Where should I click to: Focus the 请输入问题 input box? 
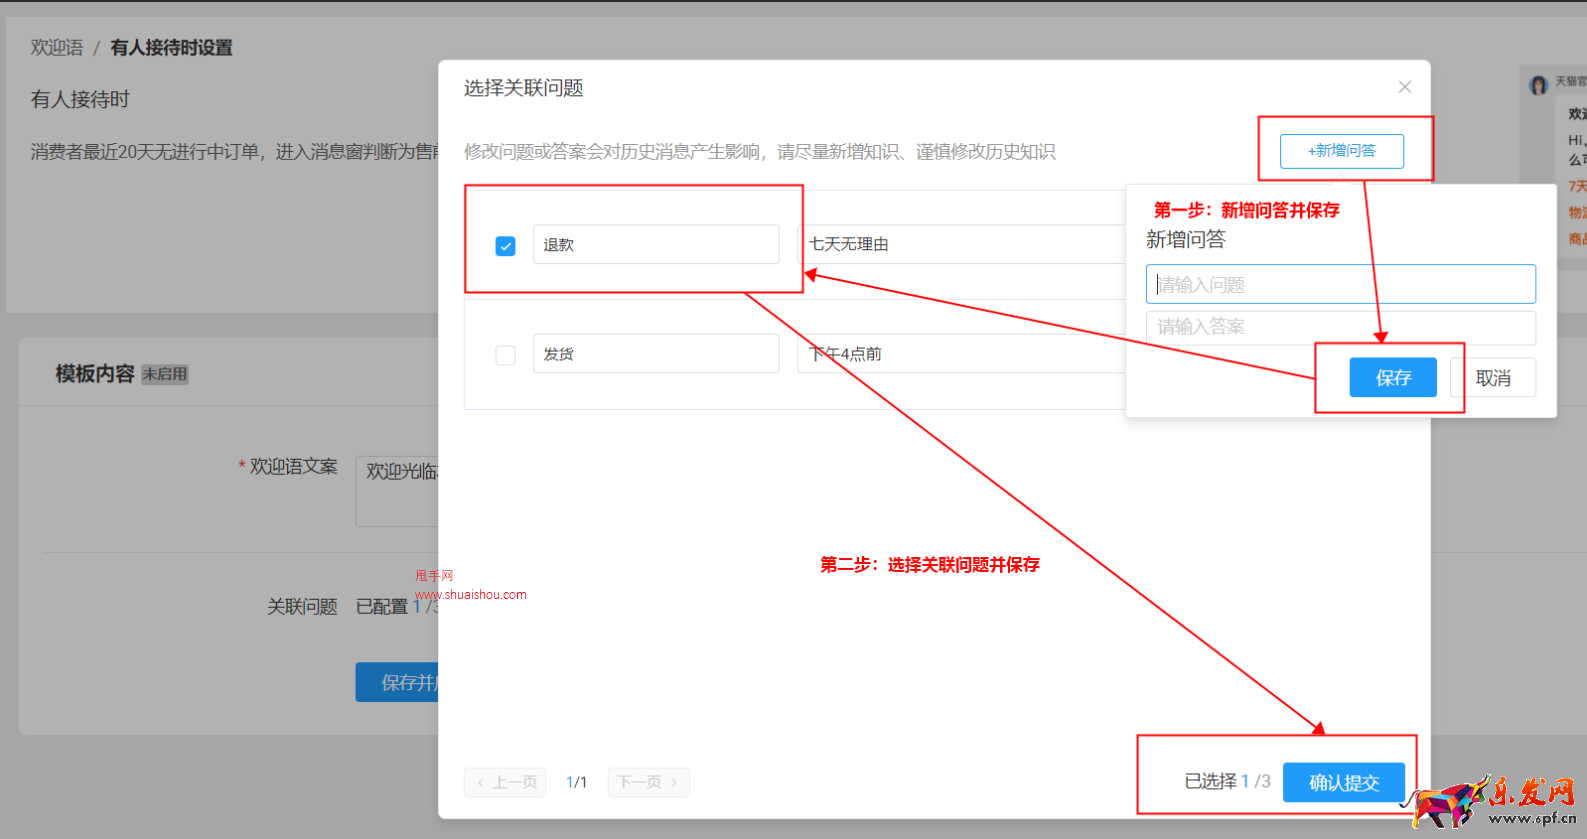[1340, 285]
